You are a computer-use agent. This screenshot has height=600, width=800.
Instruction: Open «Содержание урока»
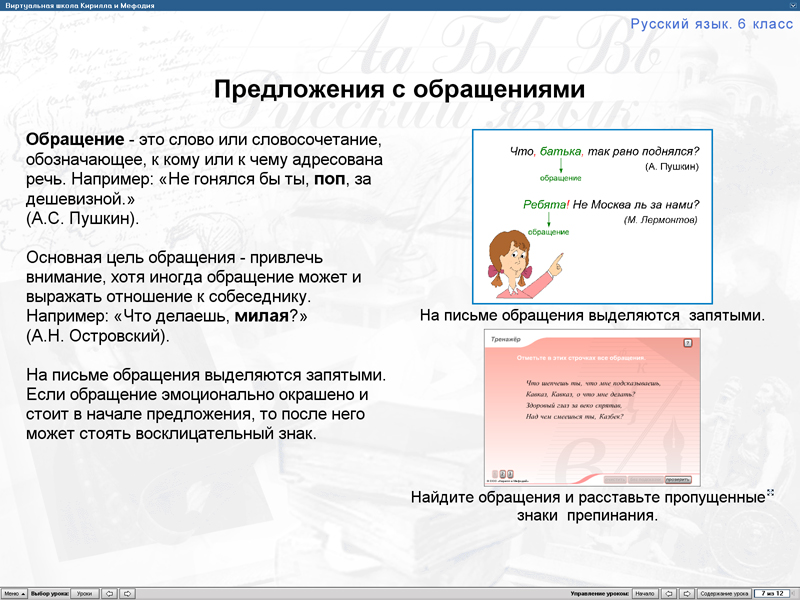tap(725, 592)
